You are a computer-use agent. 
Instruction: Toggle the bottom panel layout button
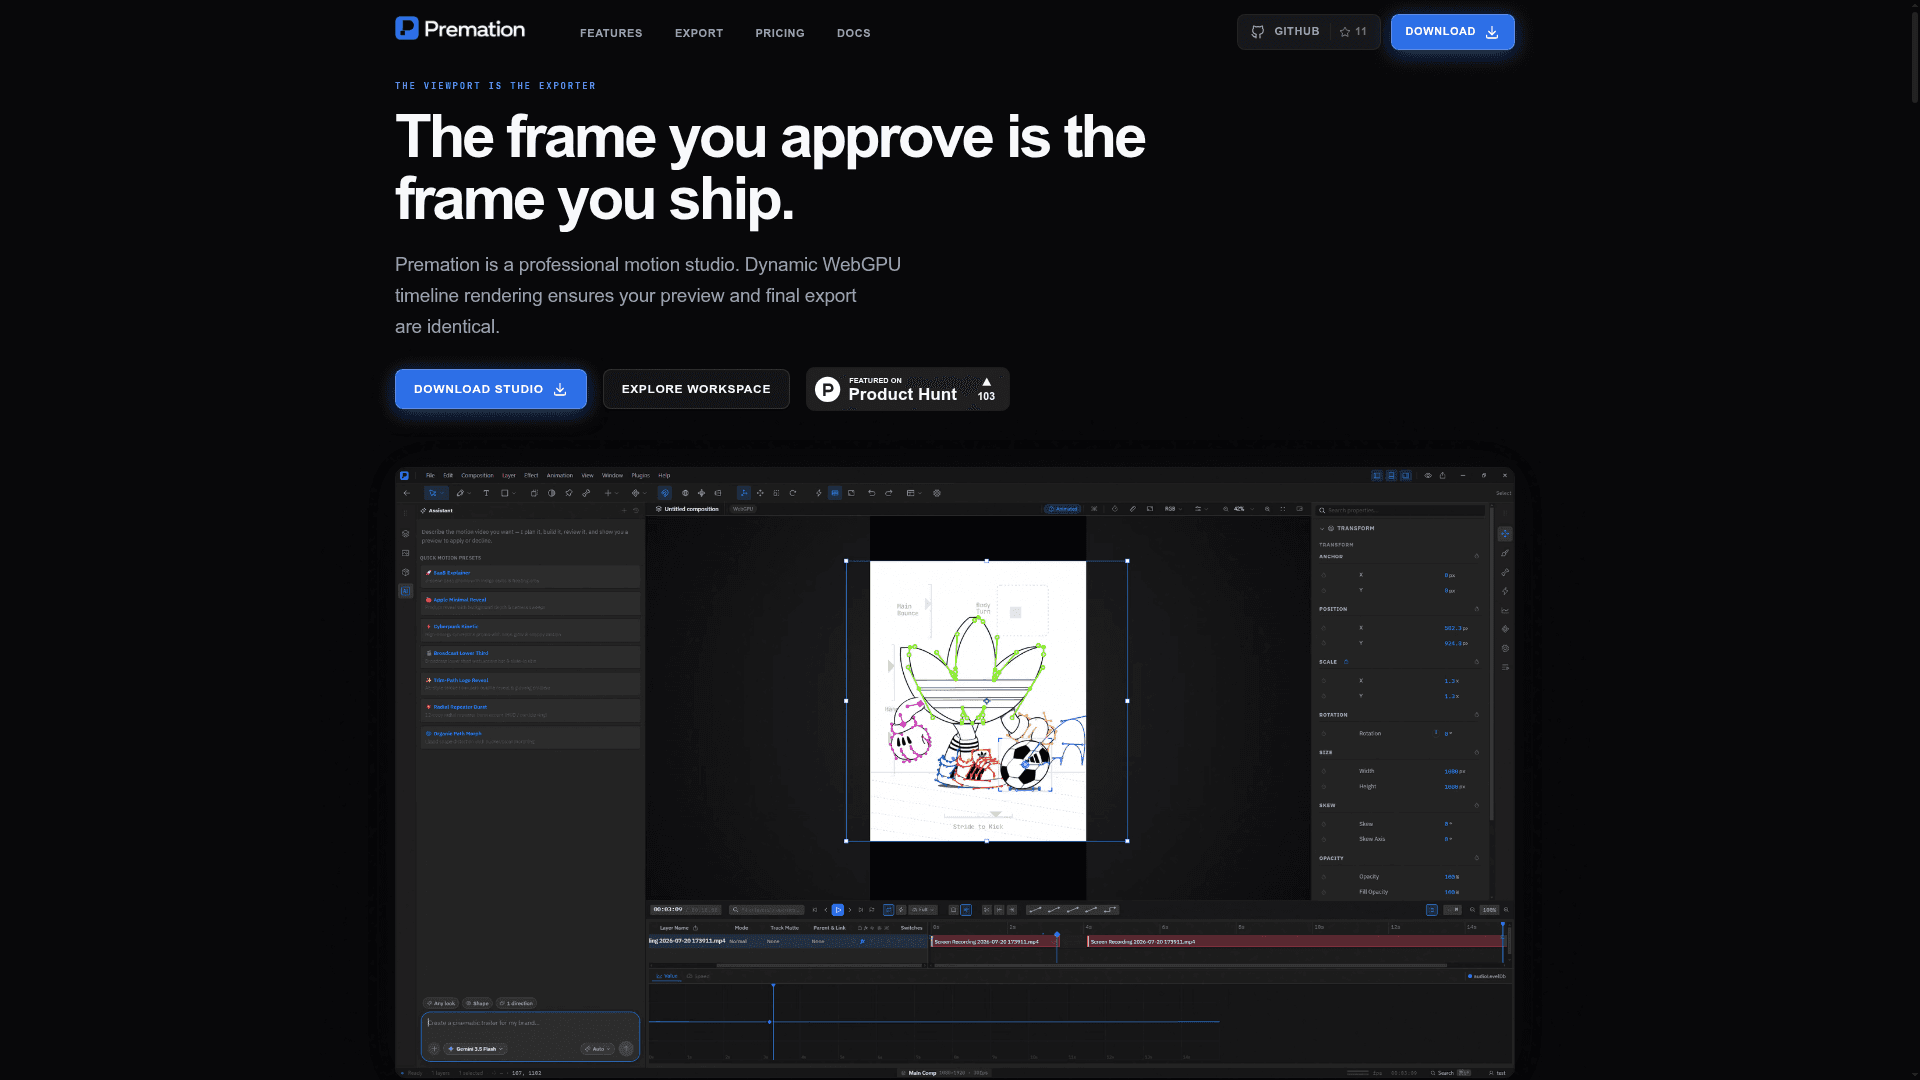pos(1391,476)
